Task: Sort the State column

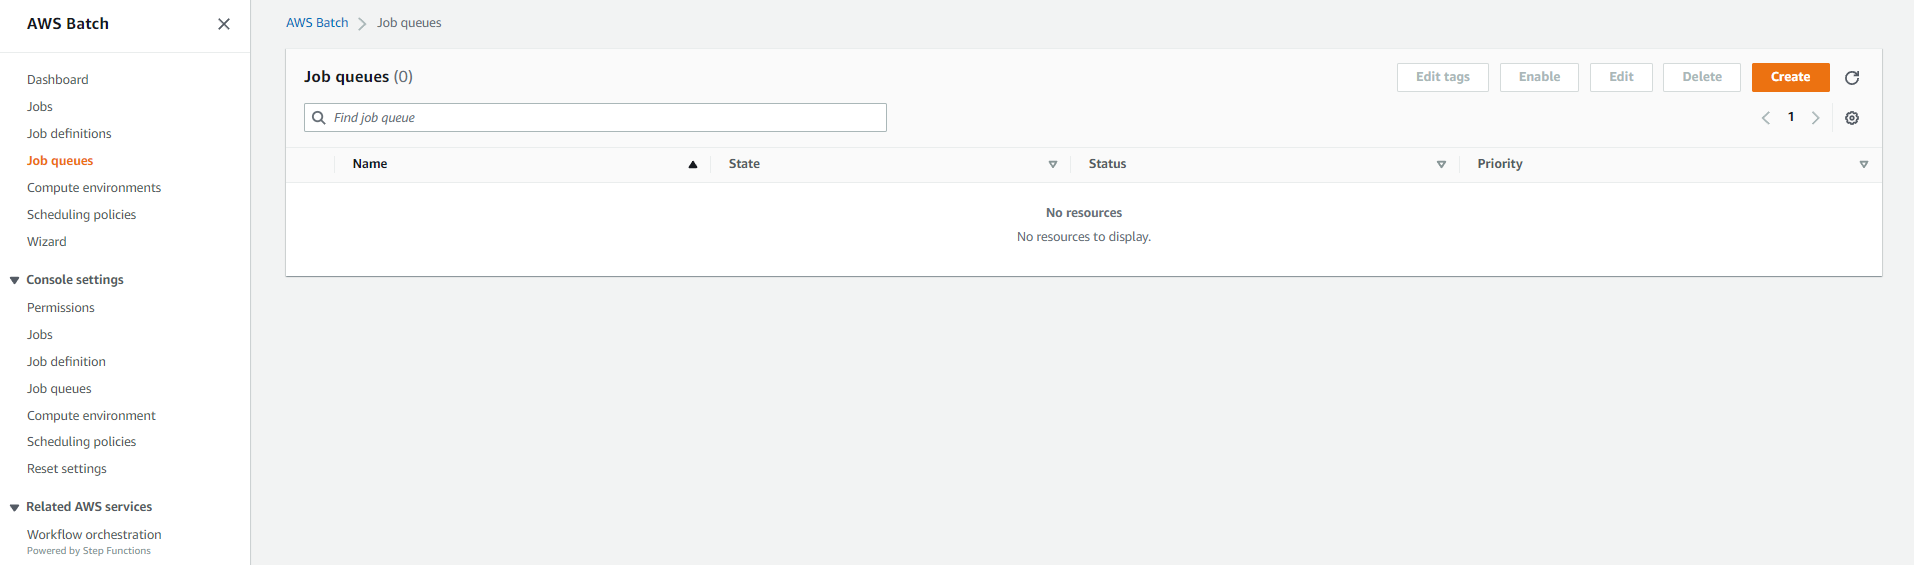Action: click(x=1052, y=165)
